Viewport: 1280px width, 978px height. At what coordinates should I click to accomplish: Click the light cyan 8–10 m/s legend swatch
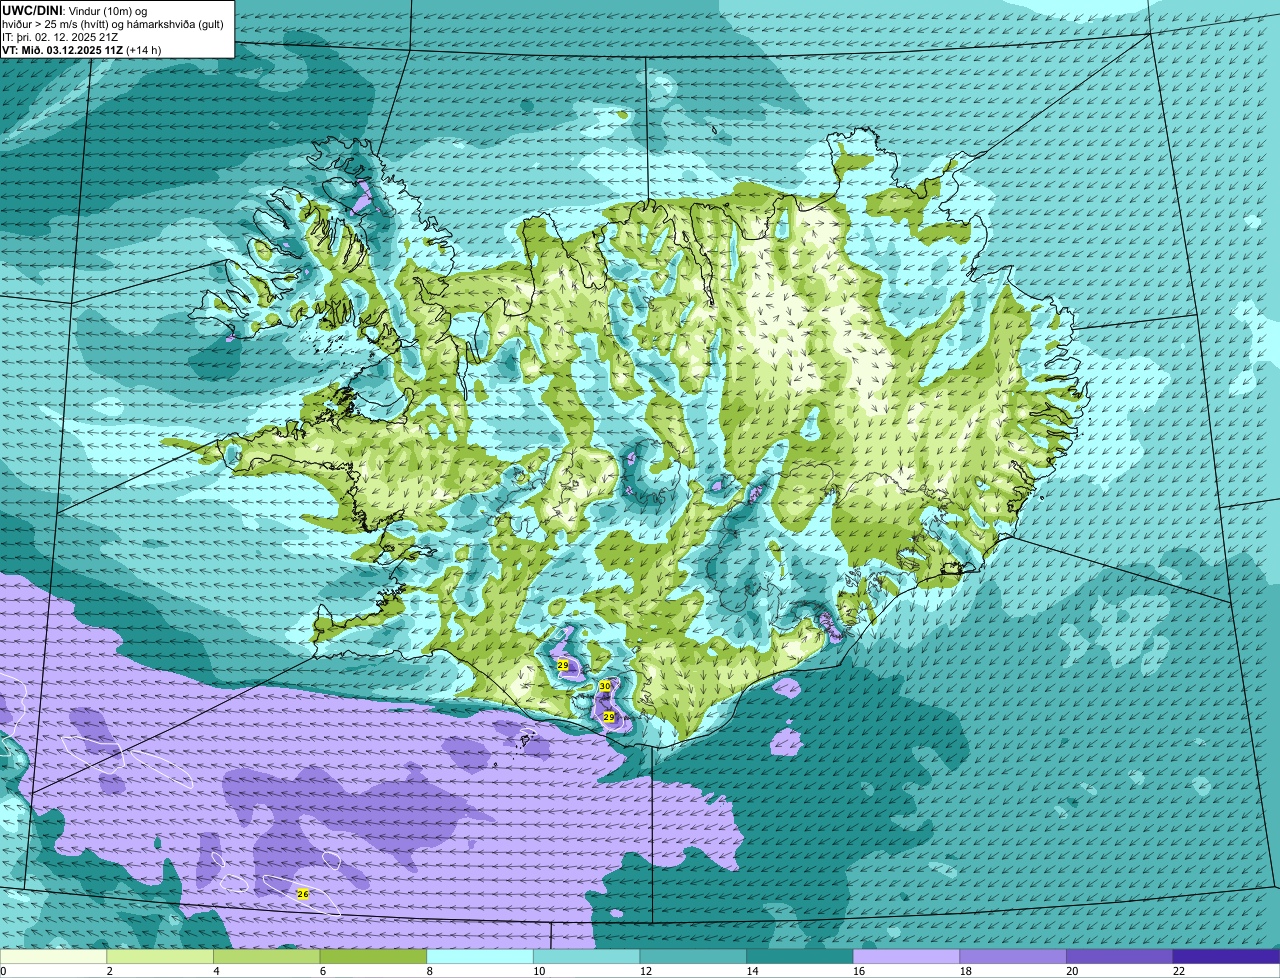(480, 956)
